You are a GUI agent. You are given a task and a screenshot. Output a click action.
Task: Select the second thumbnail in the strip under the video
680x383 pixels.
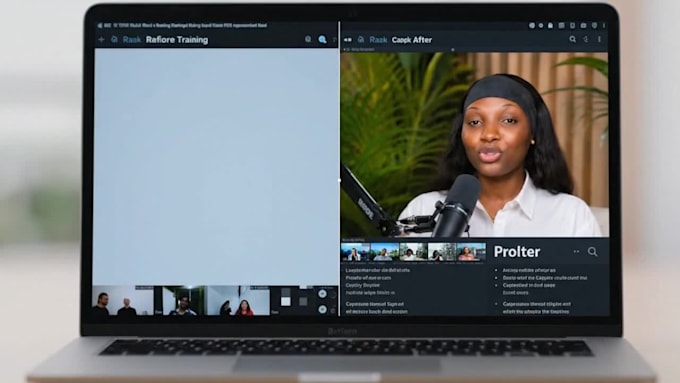(384, 252)
